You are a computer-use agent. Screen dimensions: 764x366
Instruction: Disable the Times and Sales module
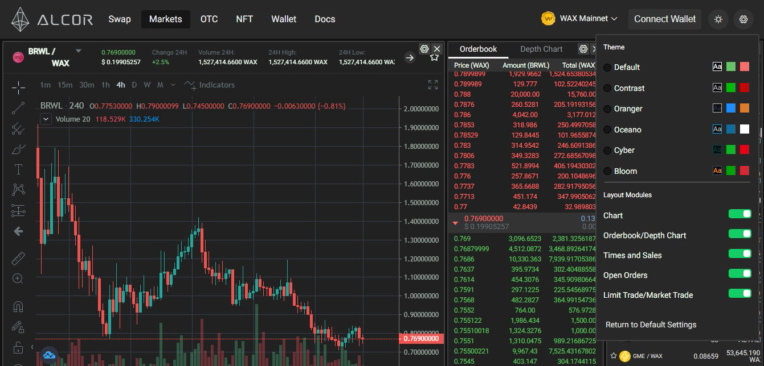click(740, 254)
